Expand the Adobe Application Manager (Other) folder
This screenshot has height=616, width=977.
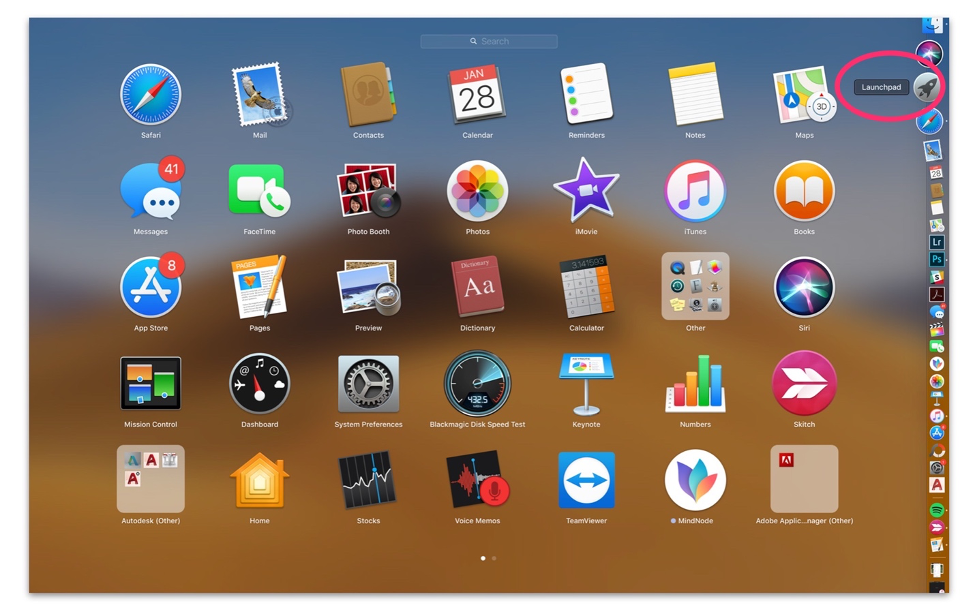804,478
